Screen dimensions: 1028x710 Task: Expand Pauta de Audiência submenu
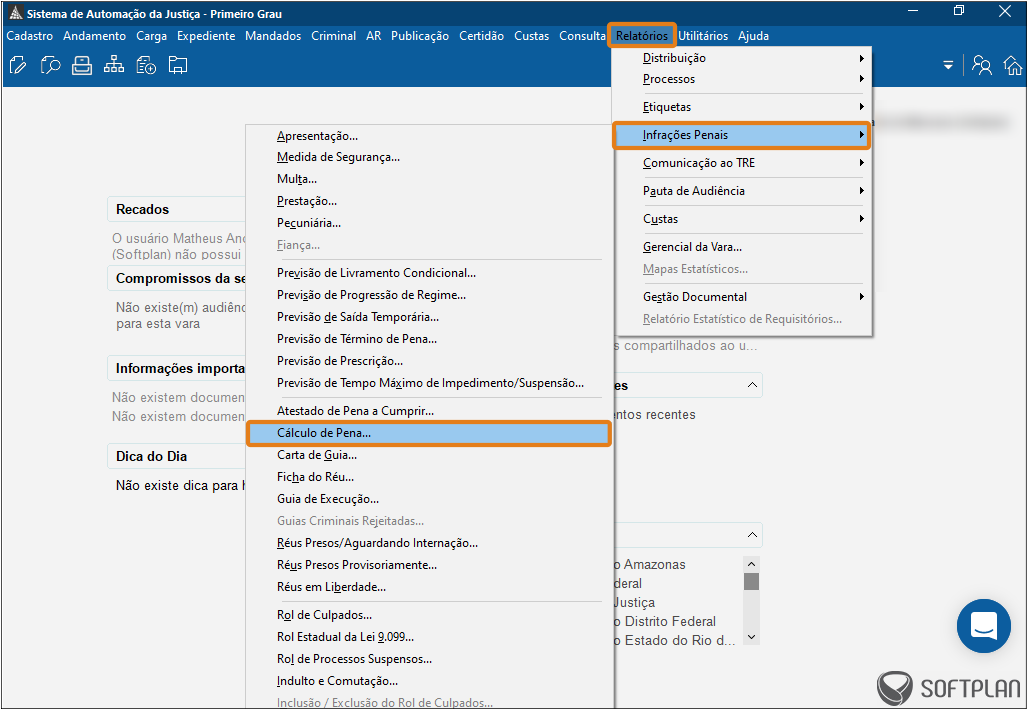(x=741, y=191)
